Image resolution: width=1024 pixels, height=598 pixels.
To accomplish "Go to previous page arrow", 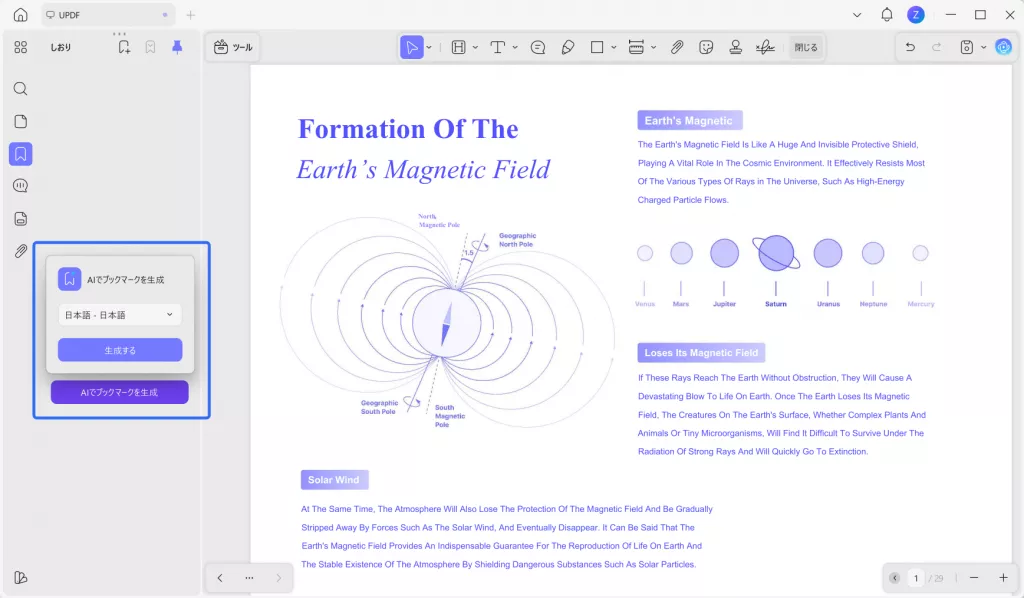I will pos(220,578).
